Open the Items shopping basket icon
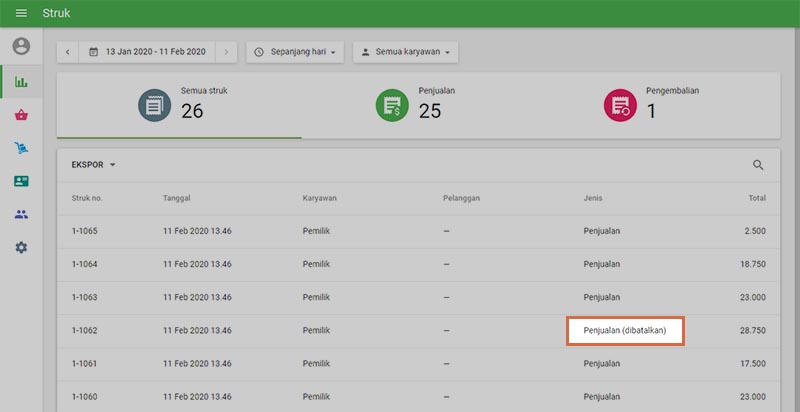 pyautogui.click(x=21, y=115)
